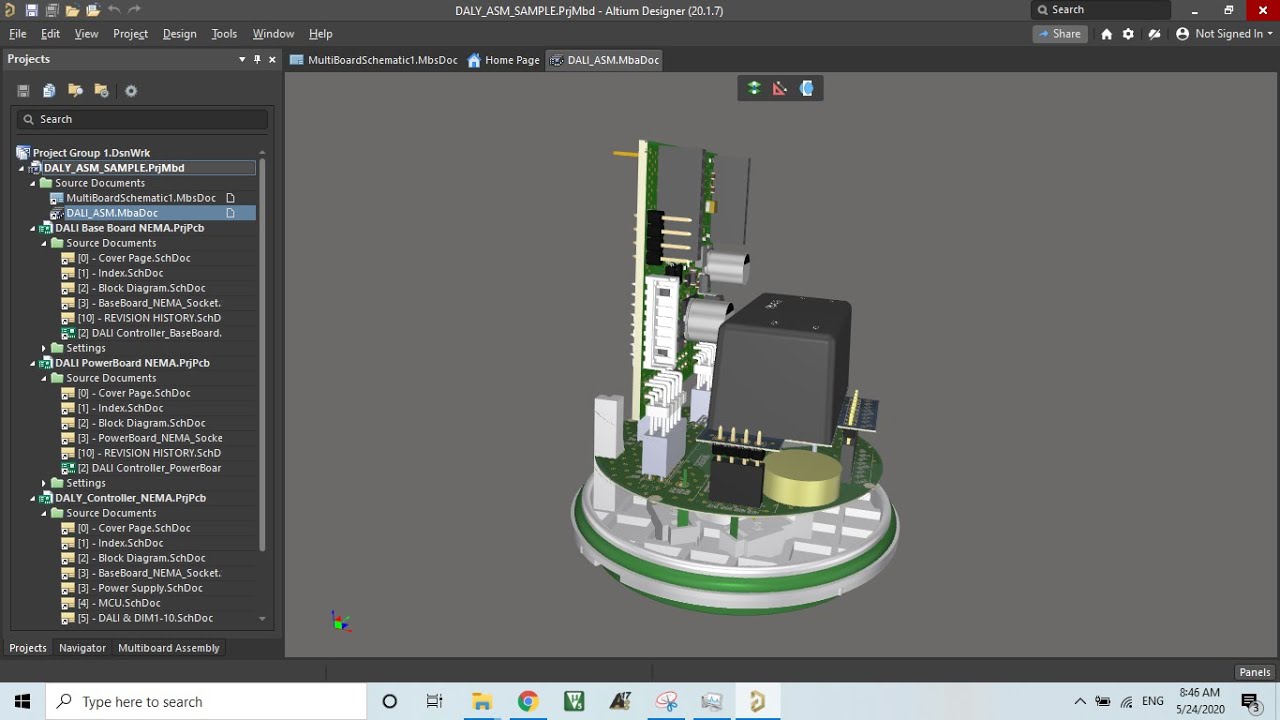
Task: Click the Projects tree scroll down arrow
Action: [263, 619]
